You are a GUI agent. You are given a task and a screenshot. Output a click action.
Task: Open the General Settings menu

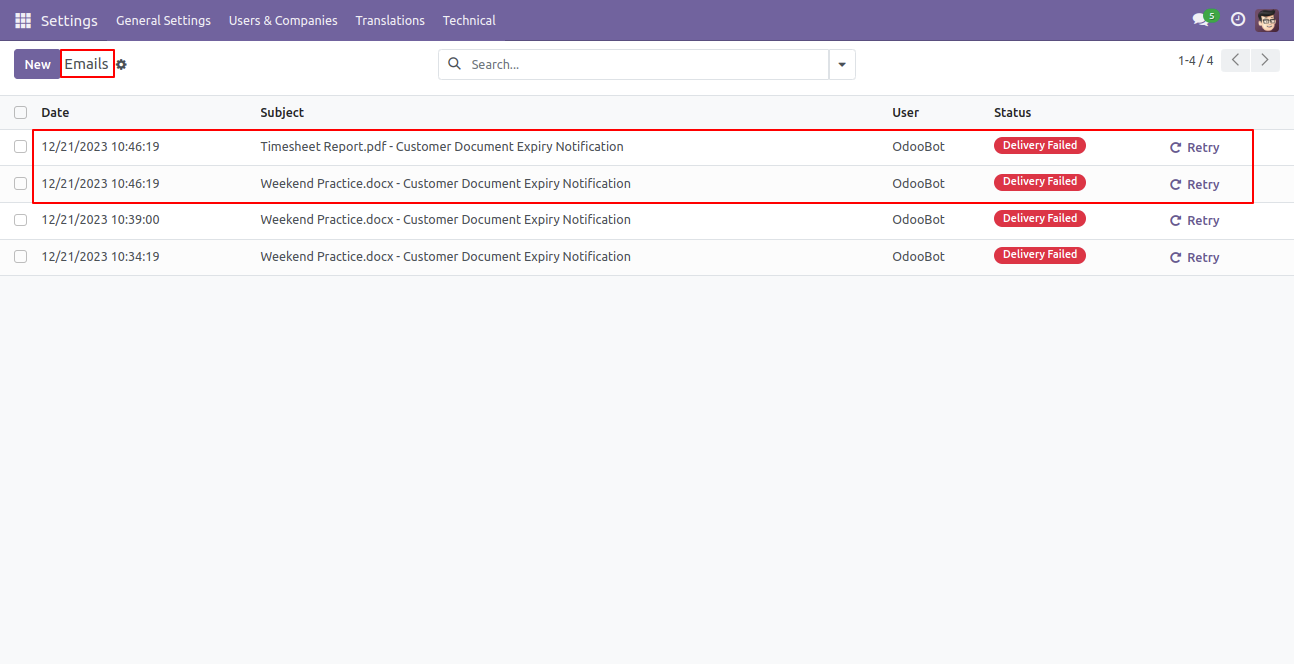[163, 20]
